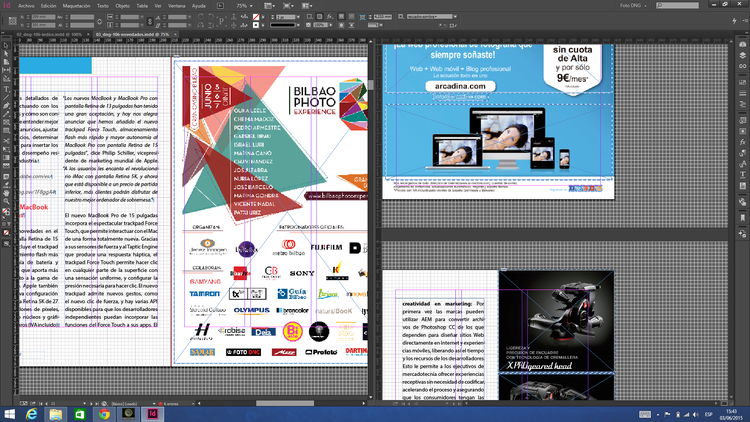Select the Hand tool
This screenshot has width=750, height=422.
tap(6, 193)
